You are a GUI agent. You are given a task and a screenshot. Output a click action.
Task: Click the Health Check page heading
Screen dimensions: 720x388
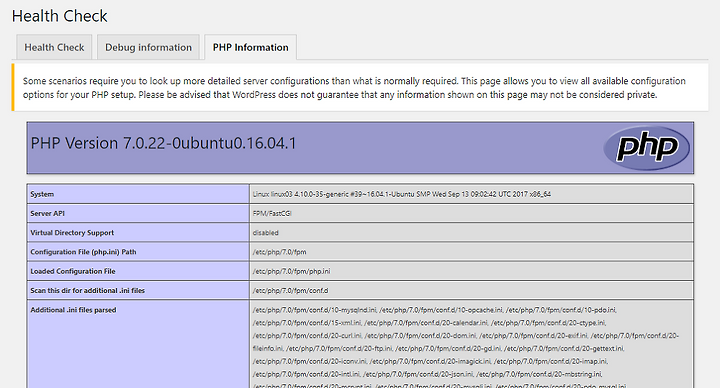59,16
